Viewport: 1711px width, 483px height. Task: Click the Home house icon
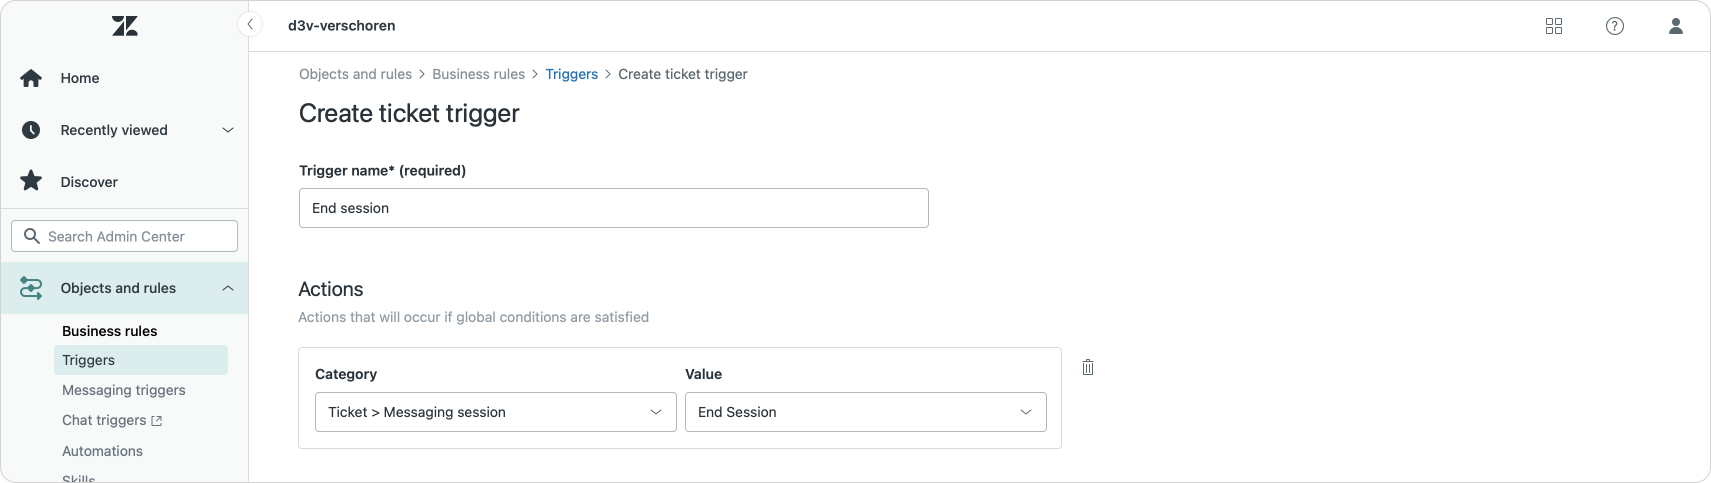click(x=31, y=78)
